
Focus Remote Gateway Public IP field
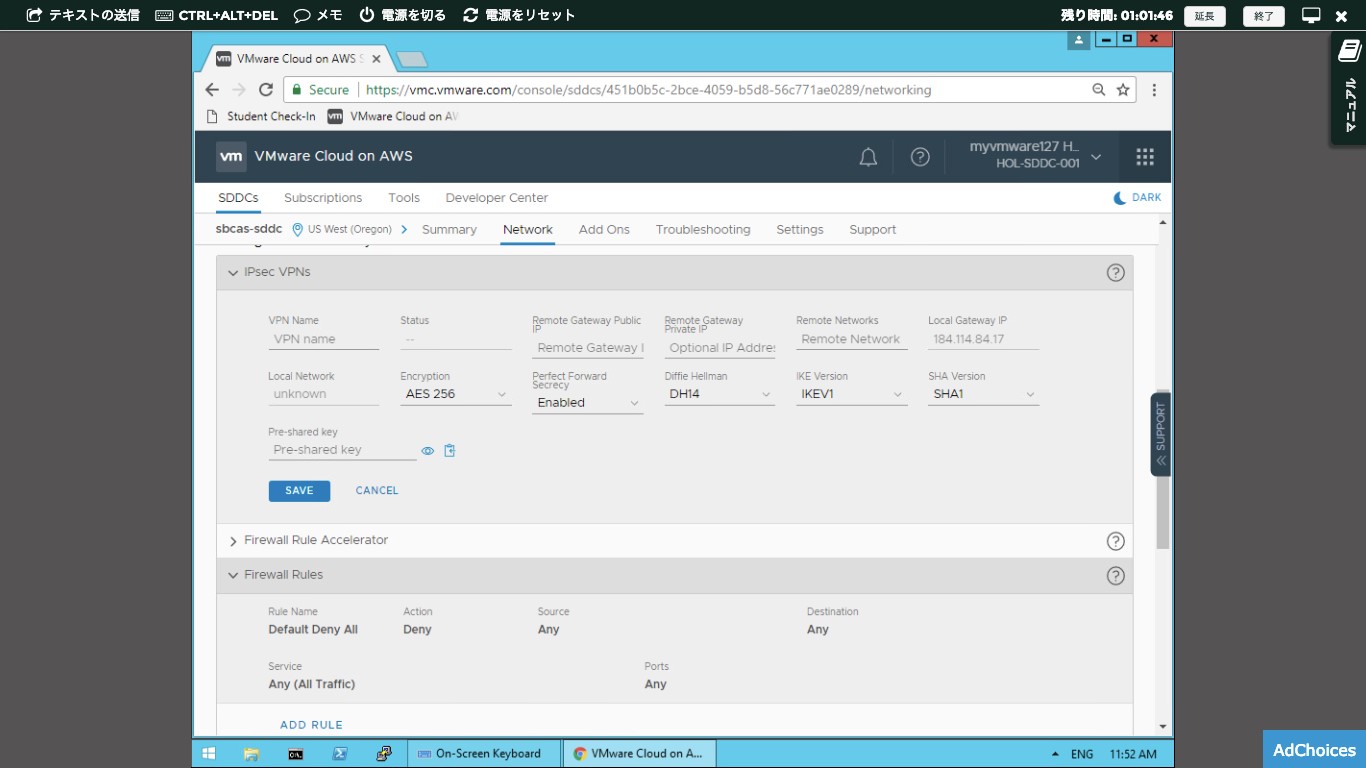[588, 348]
